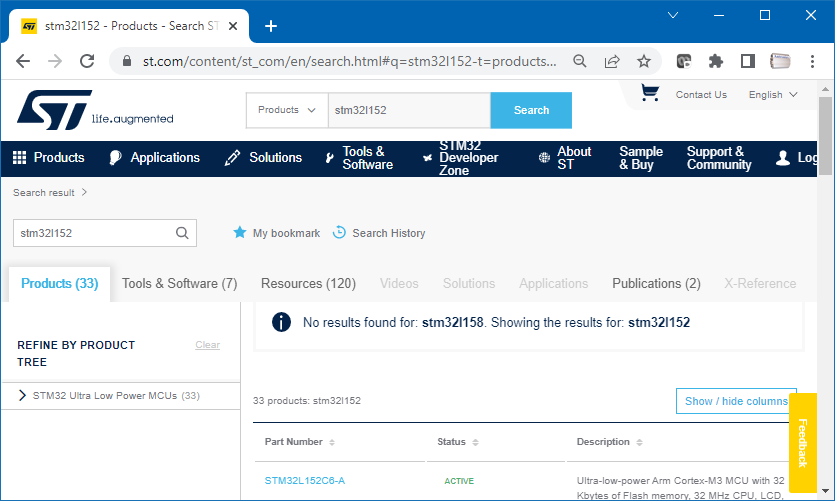Screen dimensions: 835x501
Task: Open the STM32L152C6-A part link
Action: click(x=305, y=480)
